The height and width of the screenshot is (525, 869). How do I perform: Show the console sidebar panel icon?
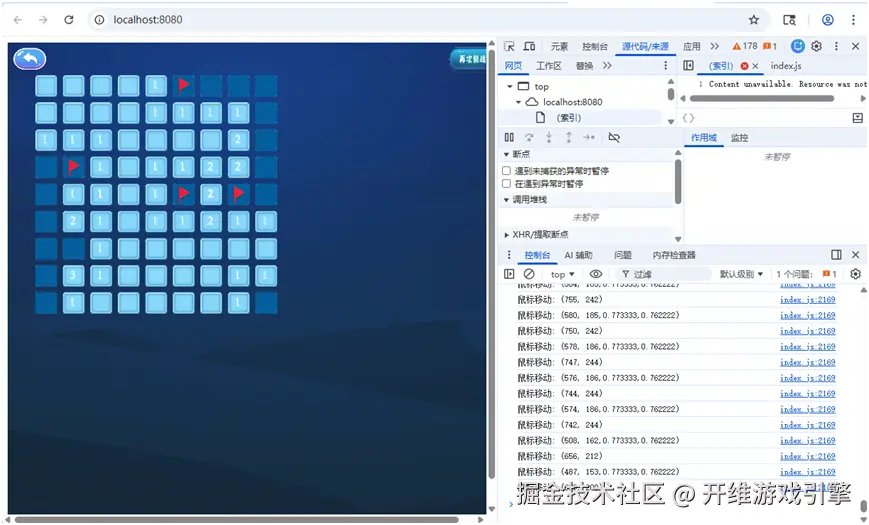pos(509,274)
